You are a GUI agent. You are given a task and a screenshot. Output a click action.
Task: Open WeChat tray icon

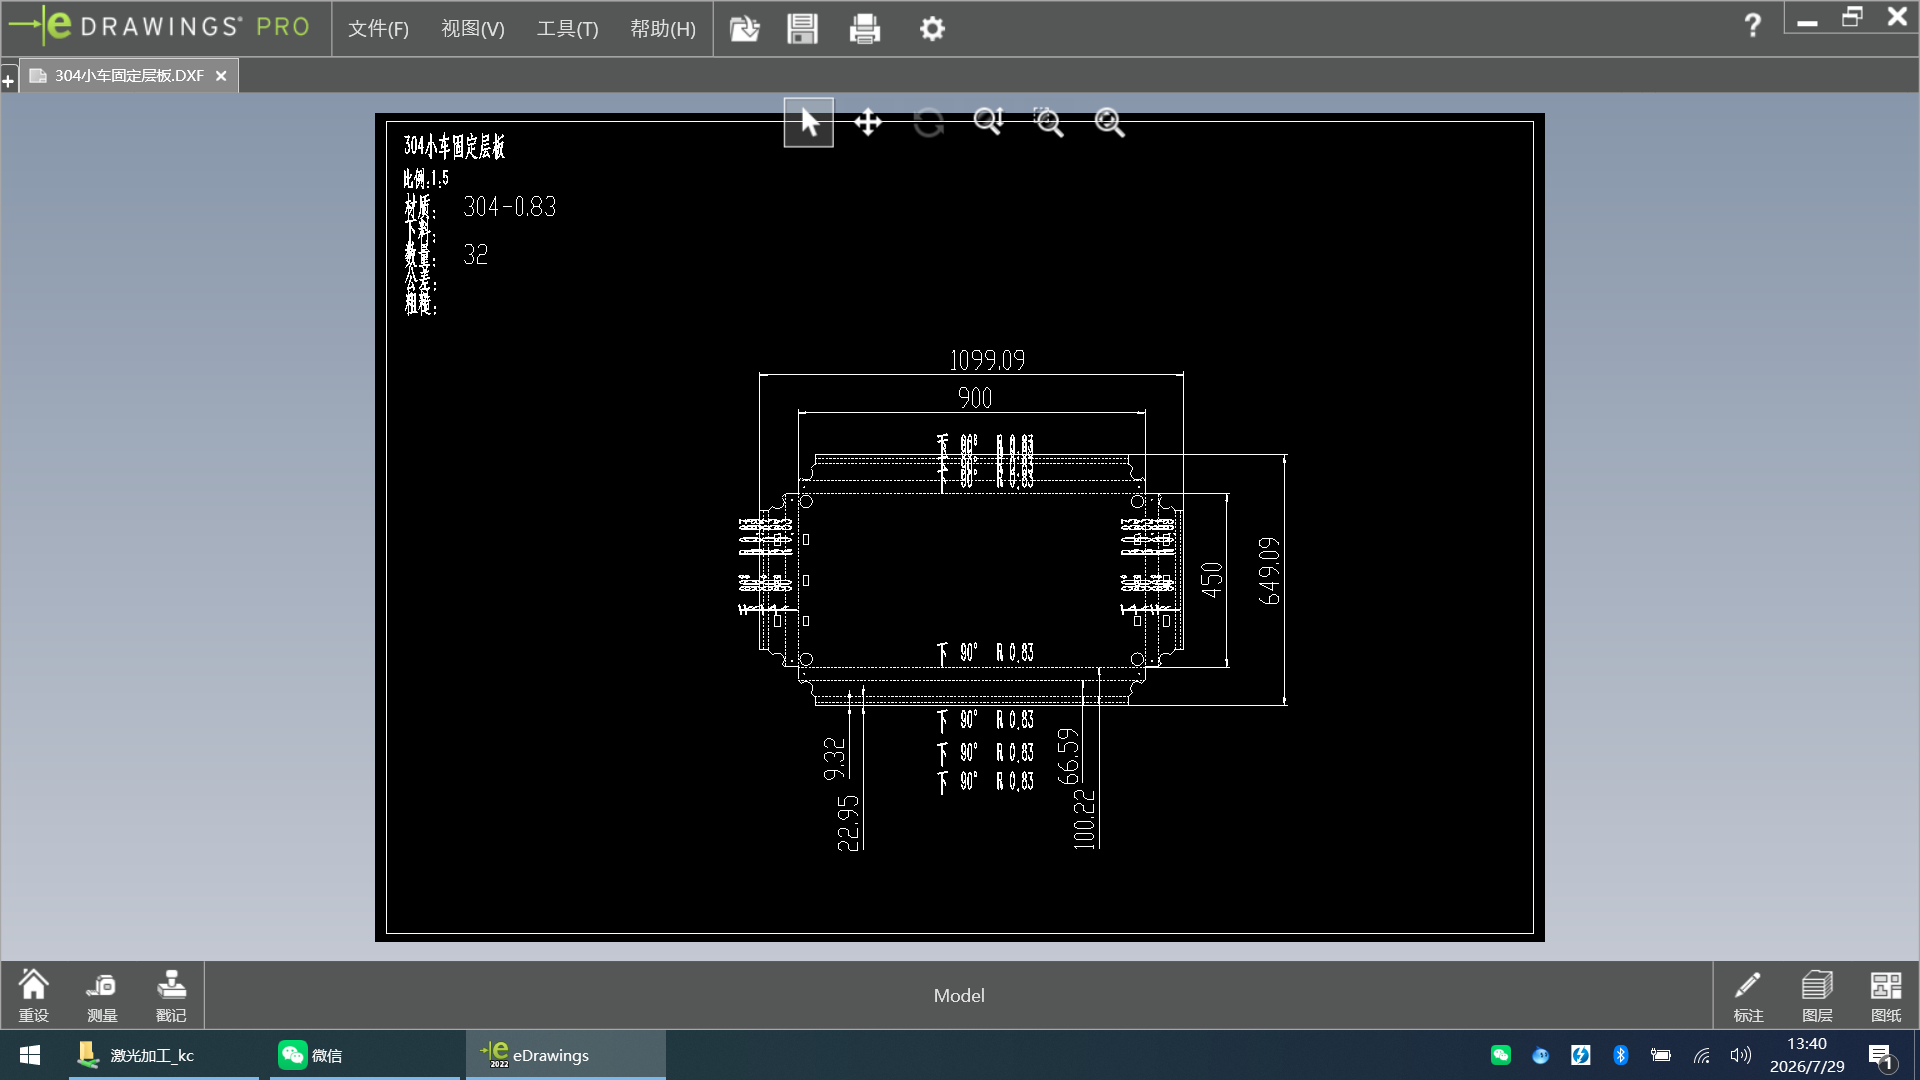coord(1501,1055)
